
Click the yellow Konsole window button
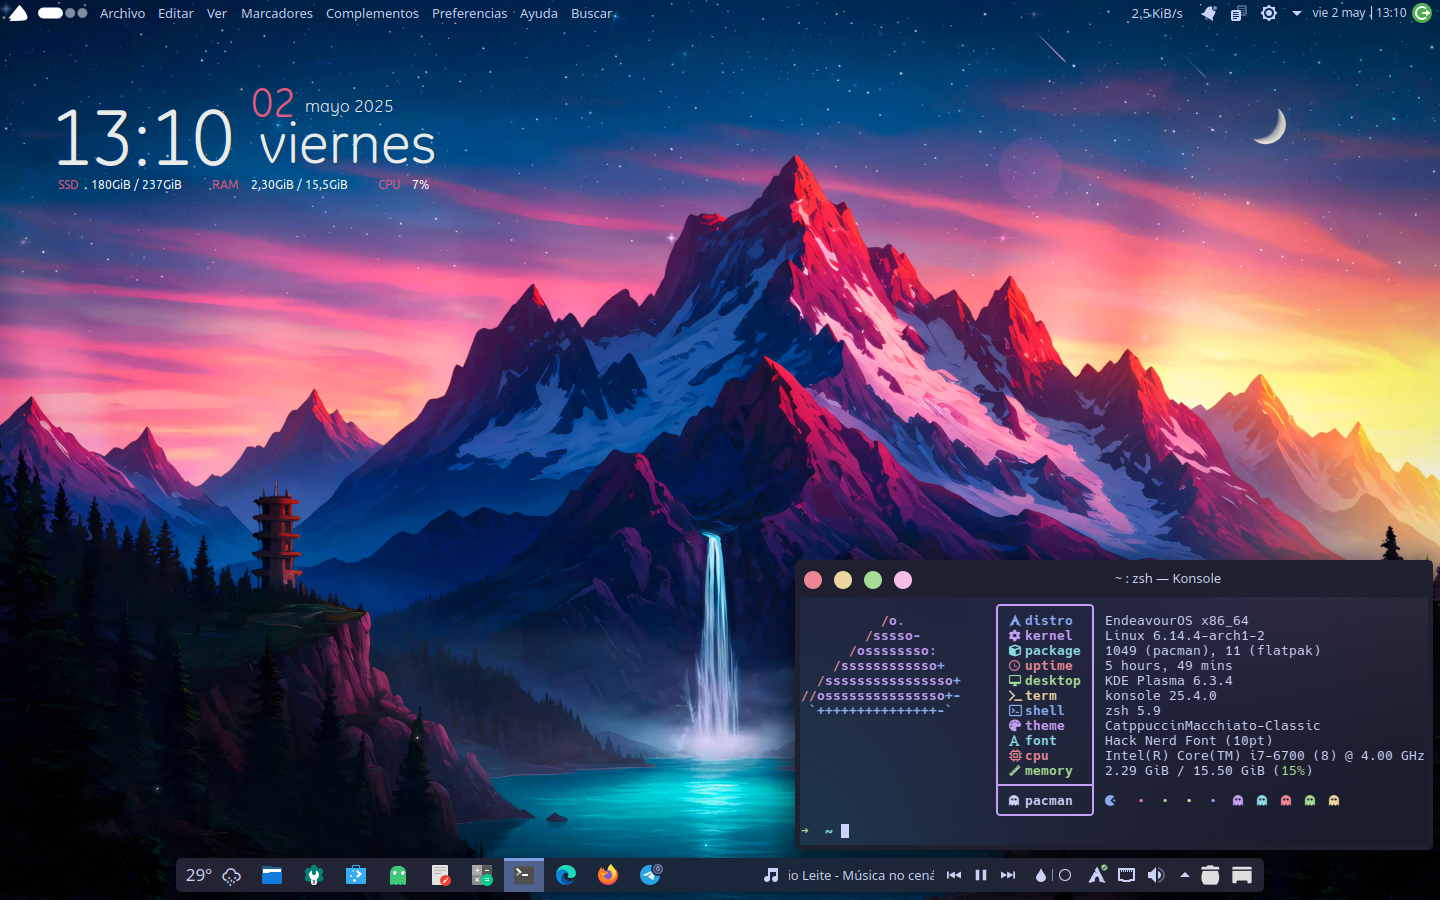tap(843, 580)
